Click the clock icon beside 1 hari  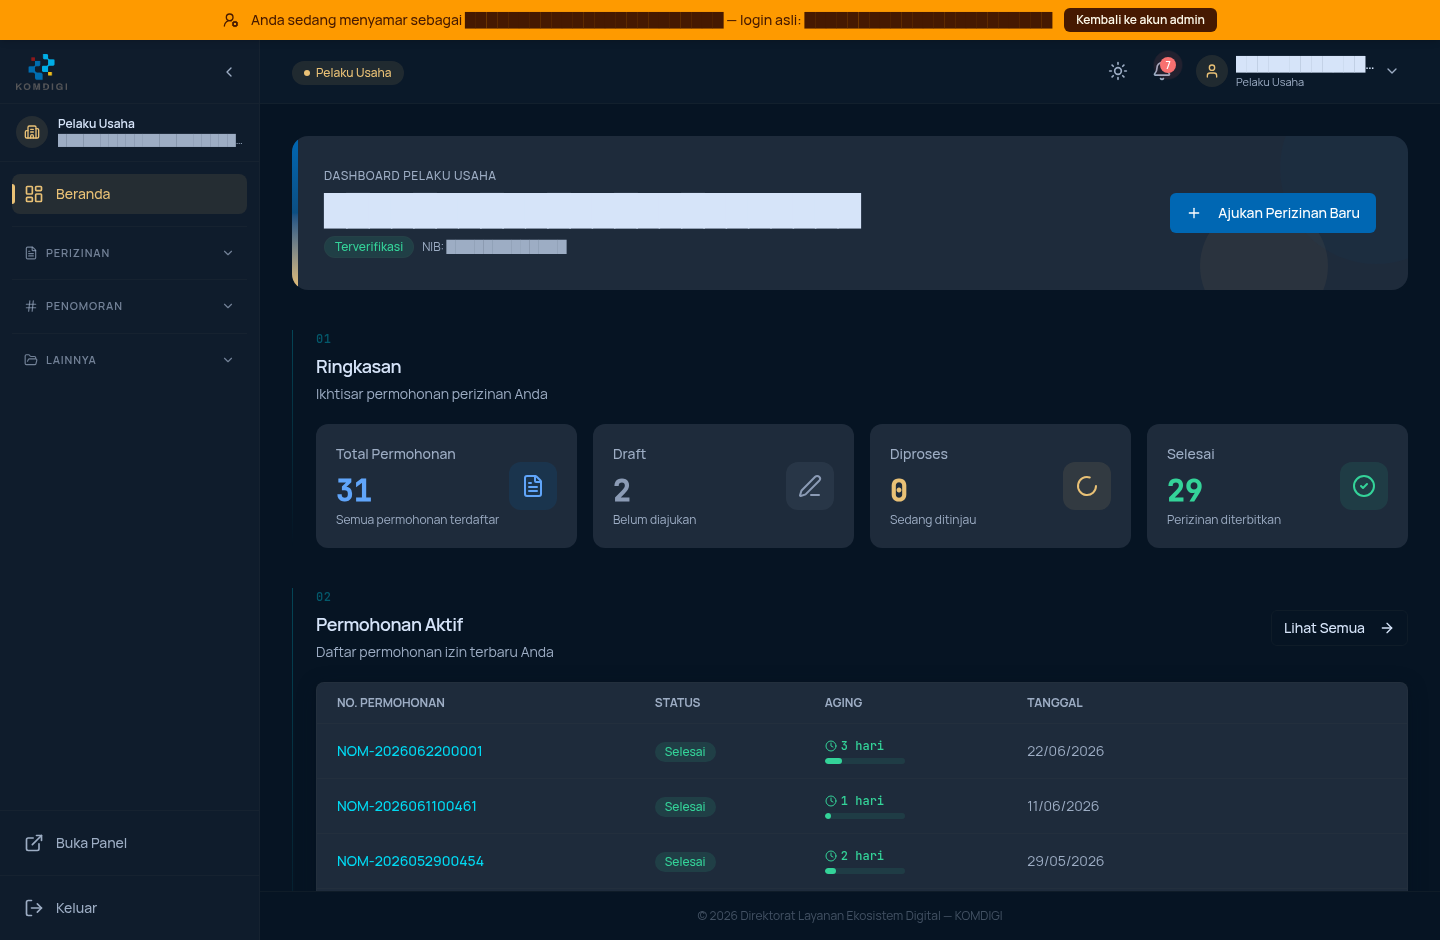pyautogui.click(x=831, y=801)
